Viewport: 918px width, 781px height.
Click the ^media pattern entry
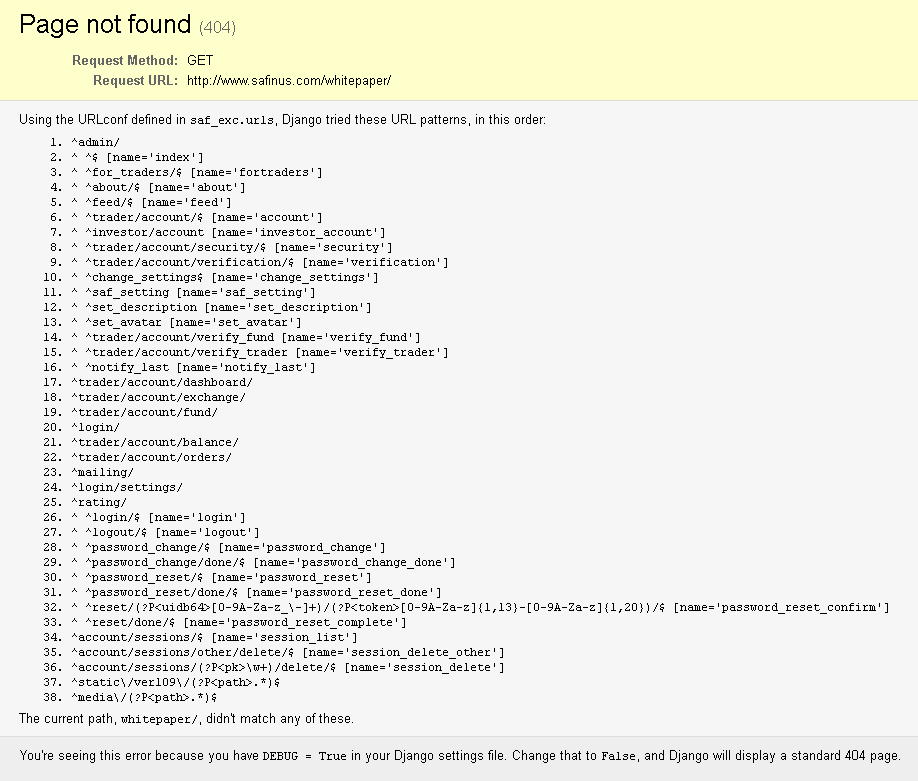coord(144,697)
